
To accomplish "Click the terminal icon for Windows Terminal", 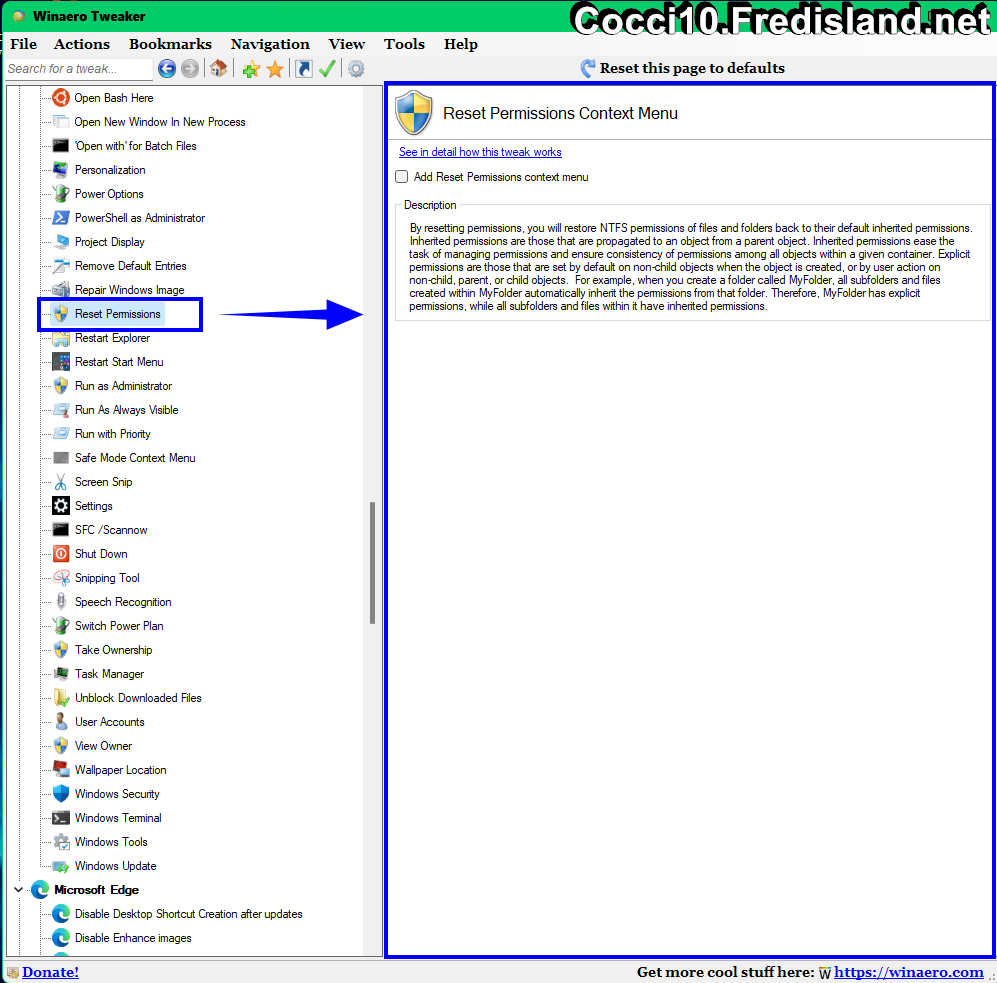I will (61, 818).
